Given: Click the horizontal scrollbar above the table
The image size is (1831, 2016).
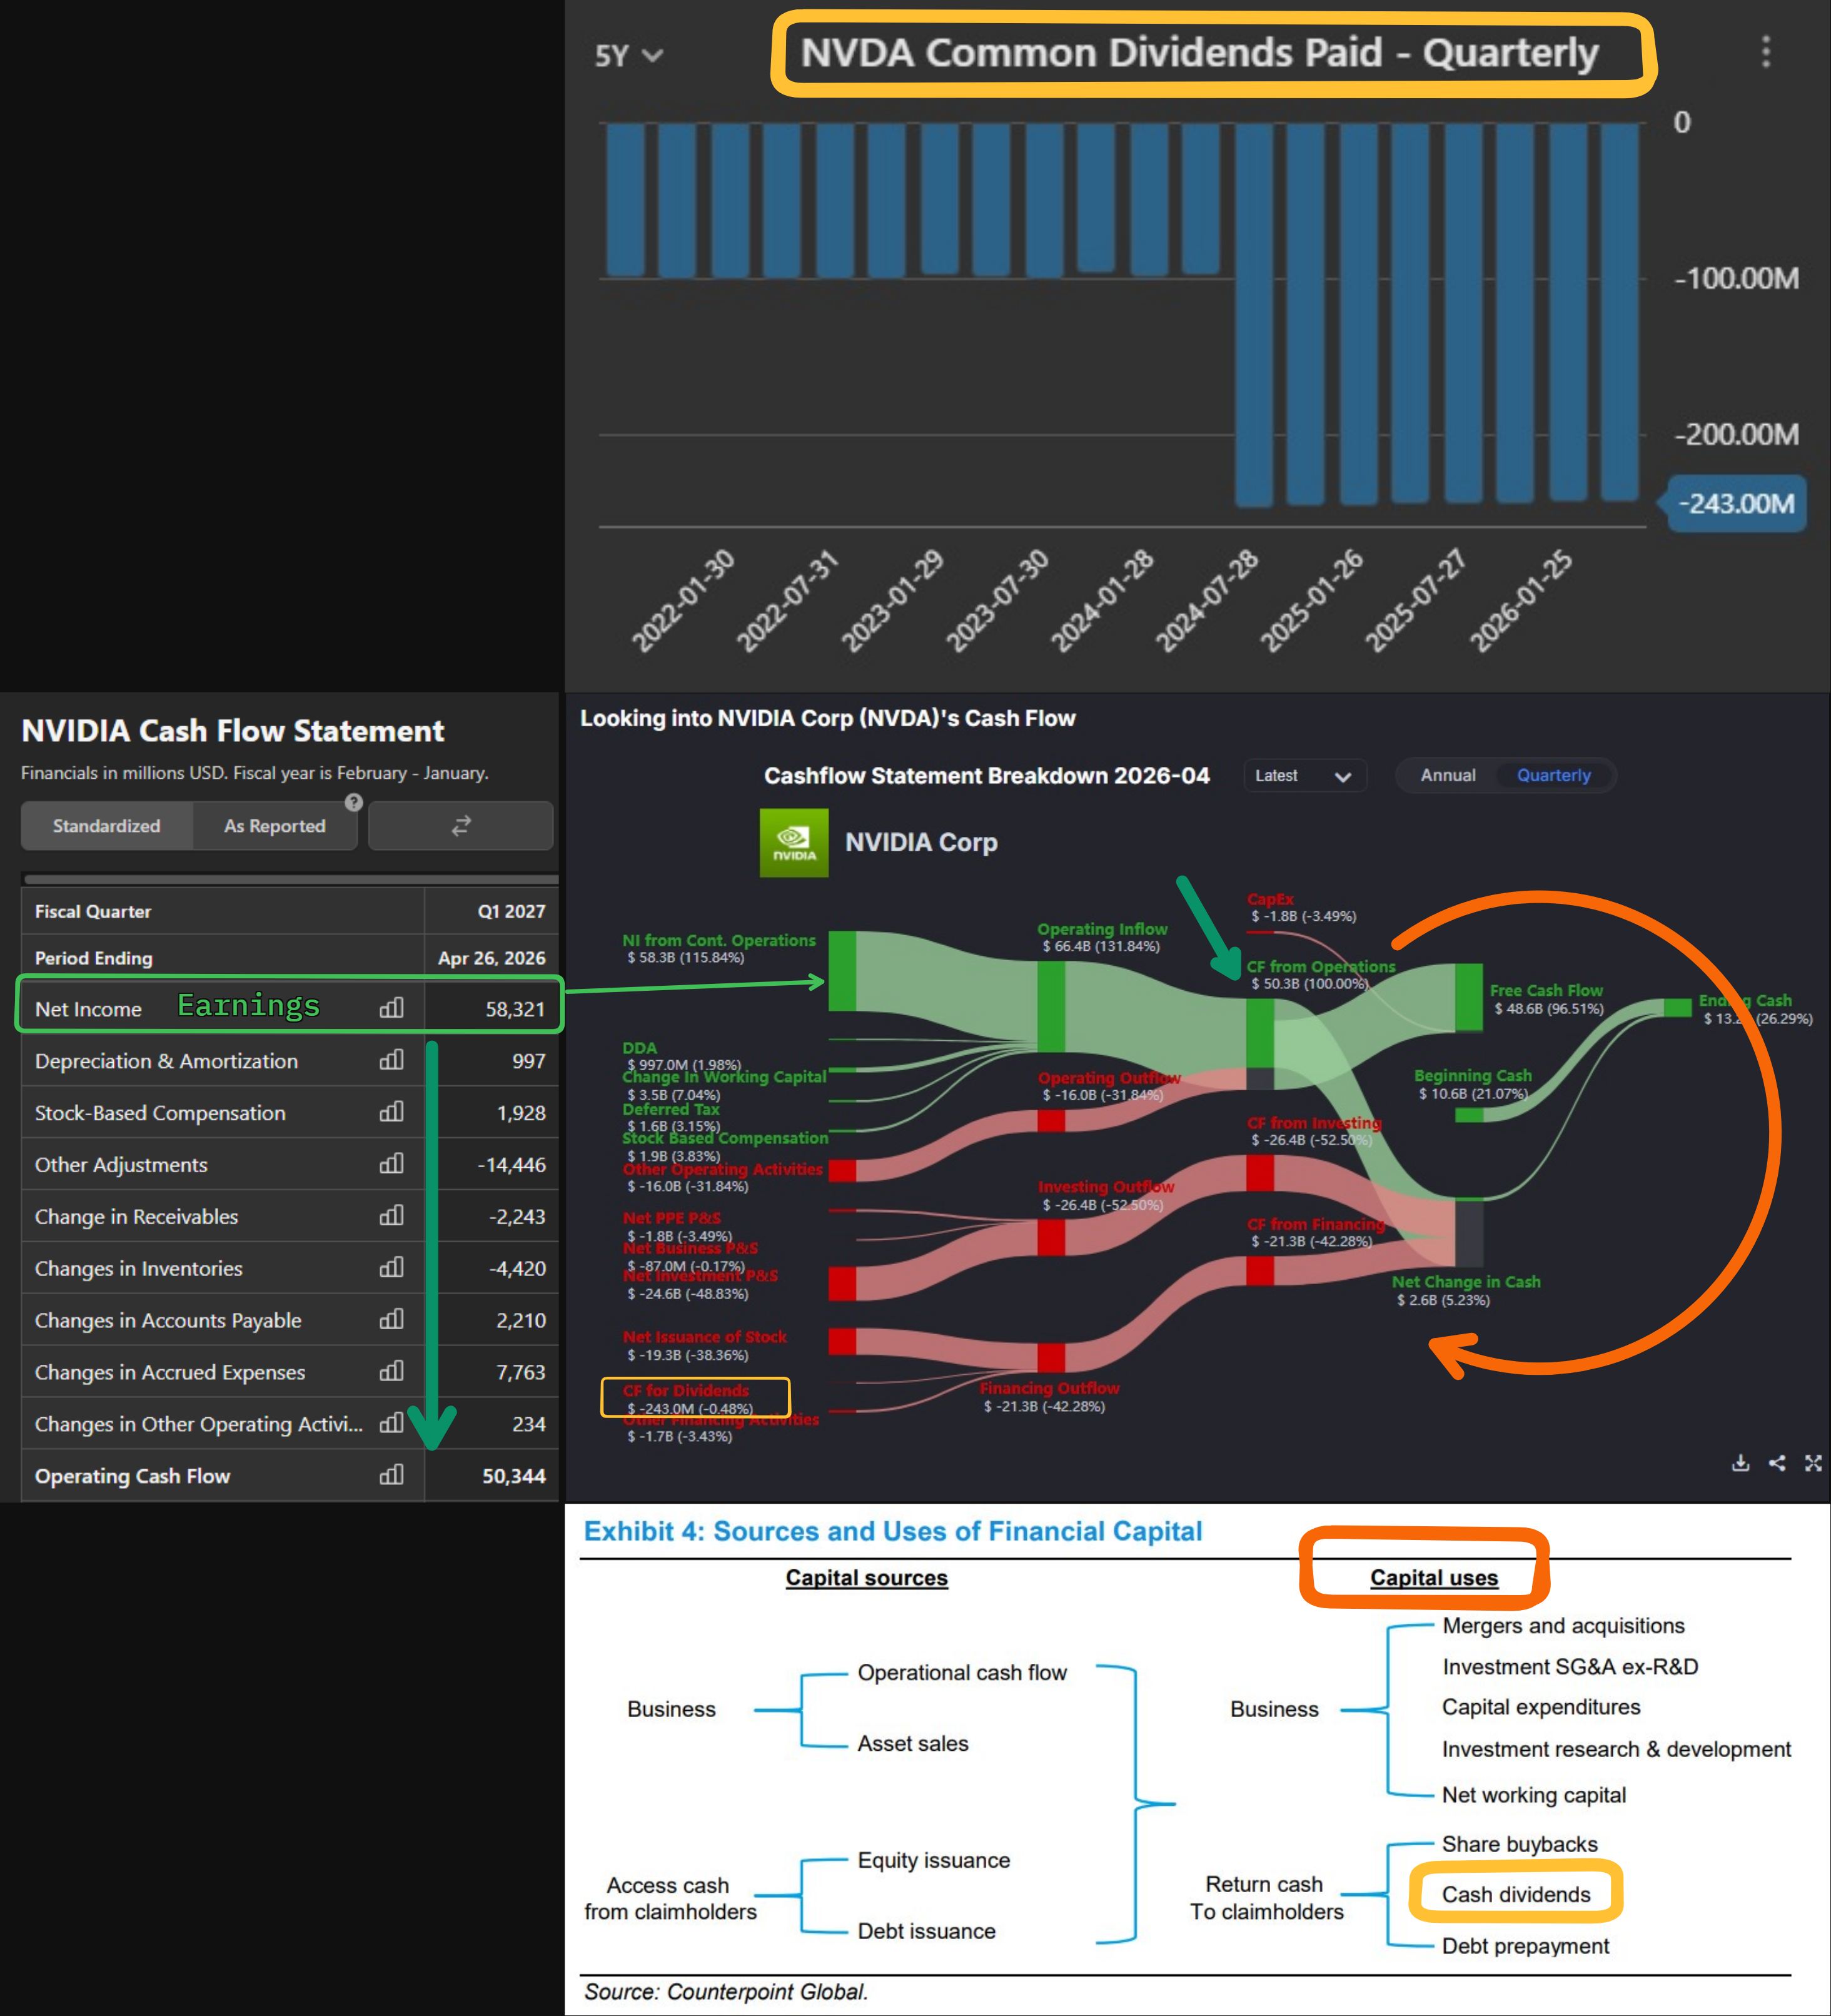Looking at the screenshot, I should 290,880.
